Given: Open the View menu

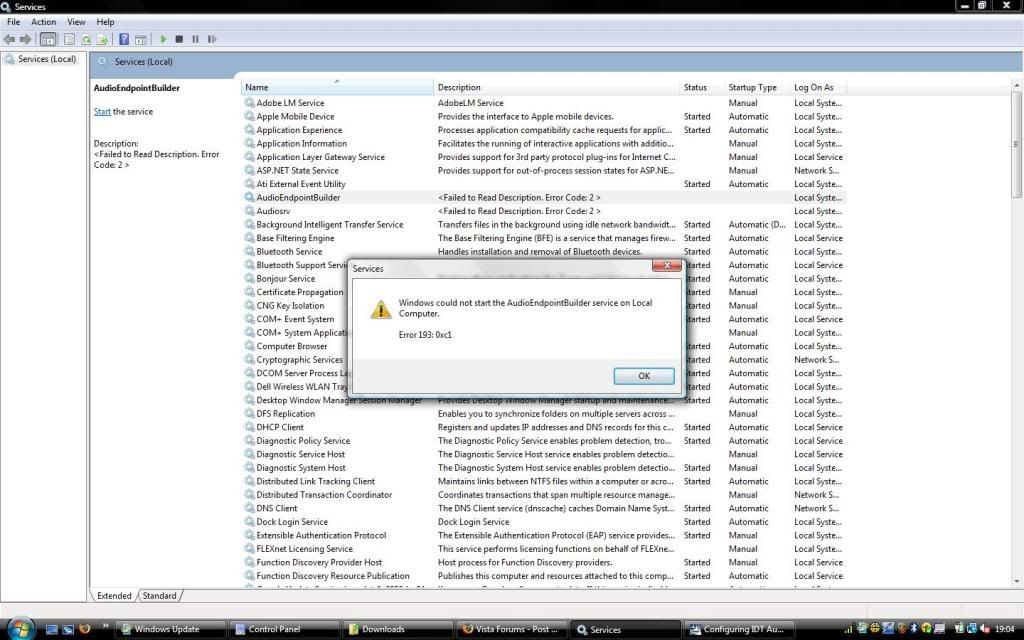Looking at the screenshot, I should [76, 22].
